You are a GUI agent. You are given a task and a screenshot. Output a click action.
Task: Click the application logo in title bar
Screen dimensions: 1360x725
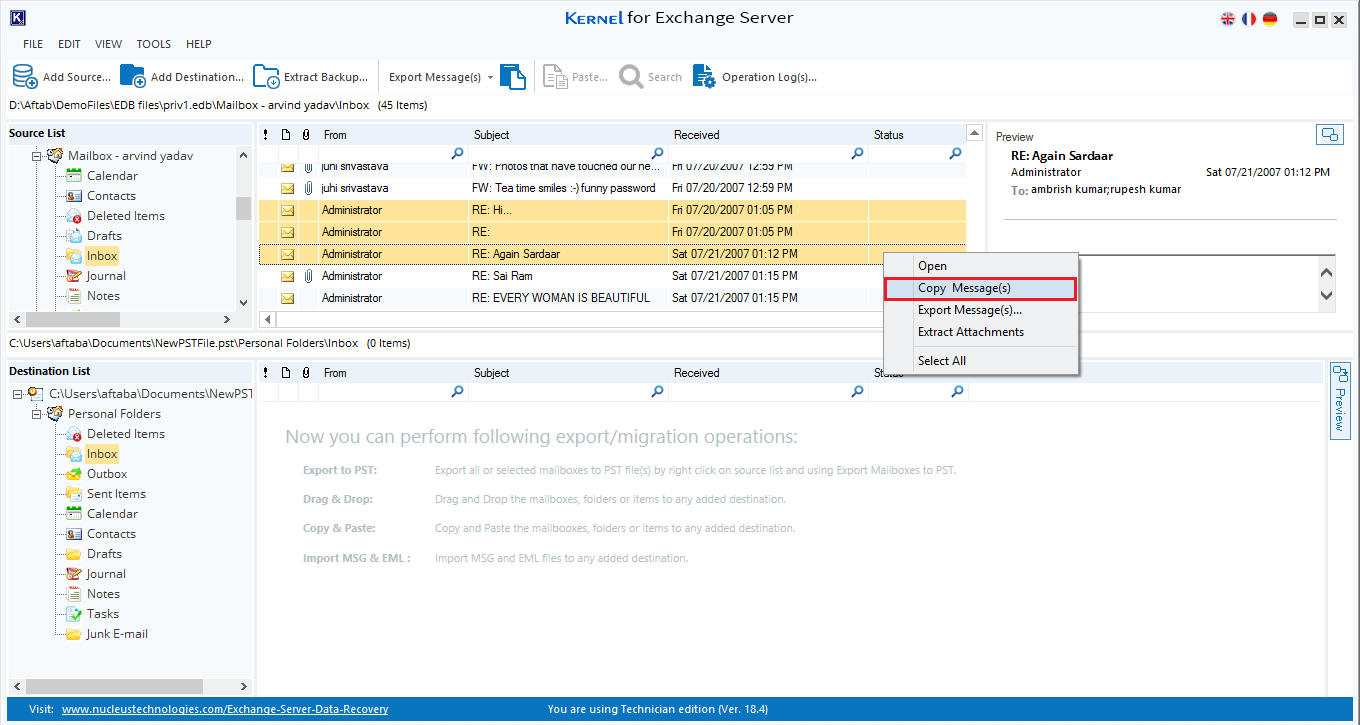click(x=16, y=18)
